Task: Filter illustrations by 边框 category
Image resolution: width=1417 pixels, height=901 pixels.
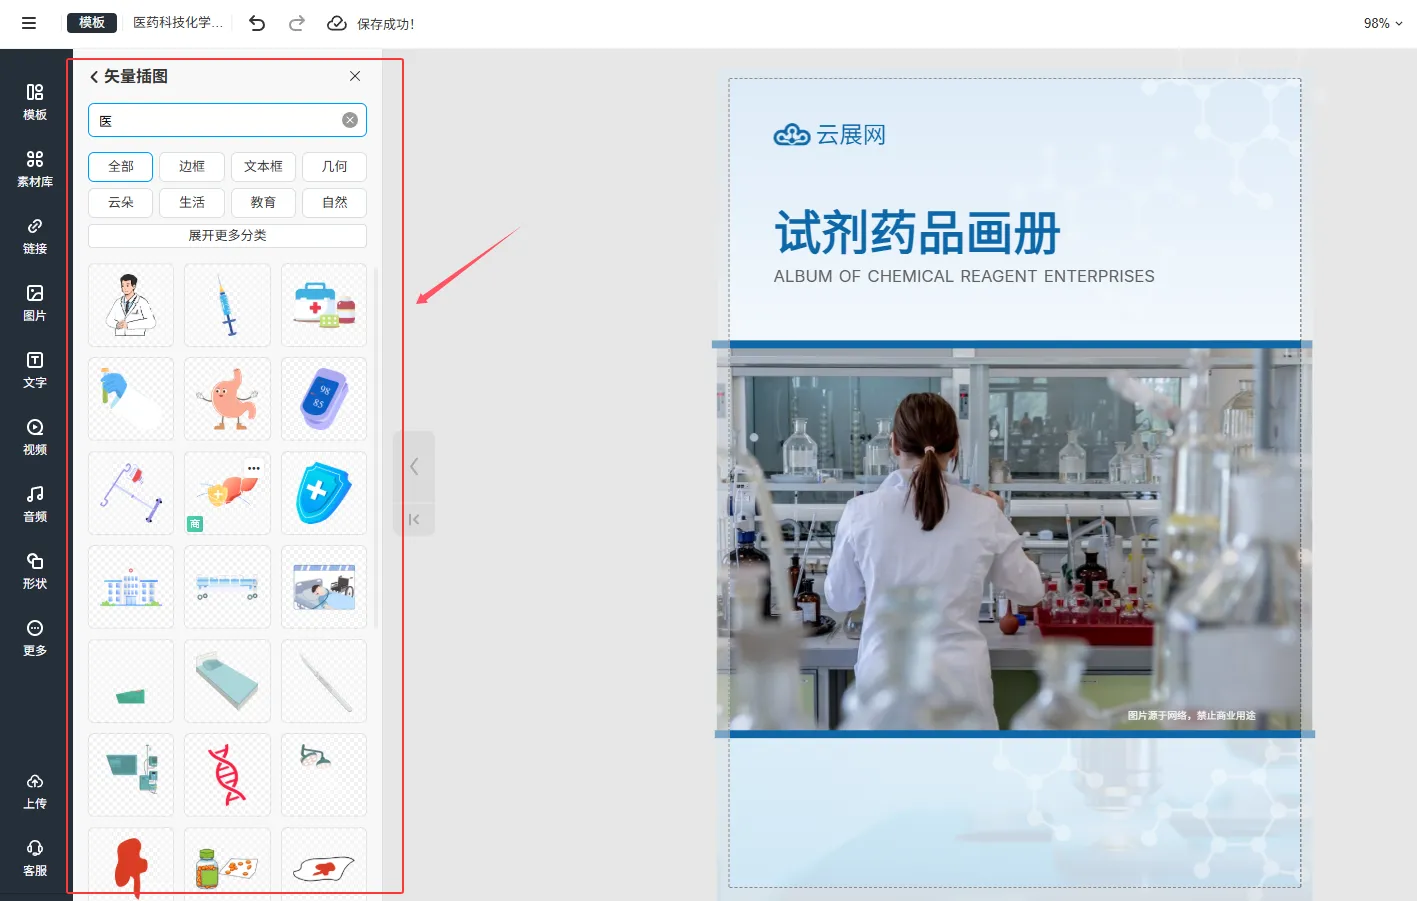Action: click(192, 166)
